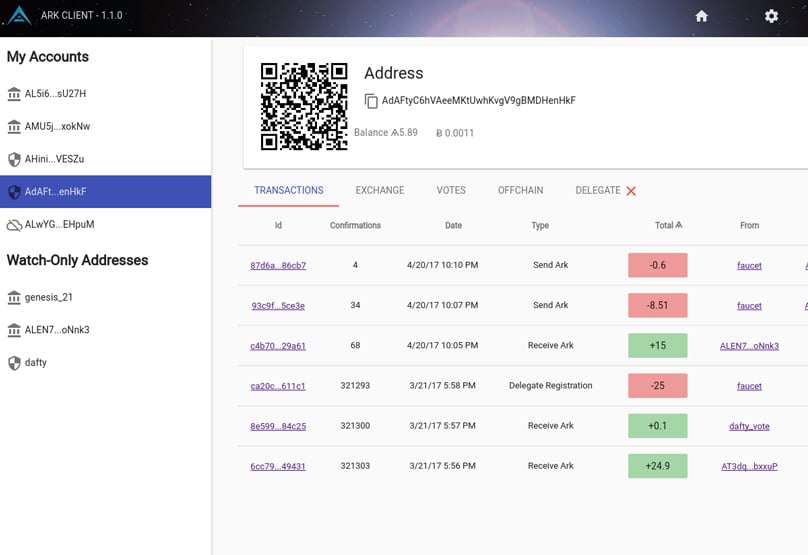This screenshot has height=555, width=808.
Task: Click the dafty_vote sender link
Action: [749, 426]
